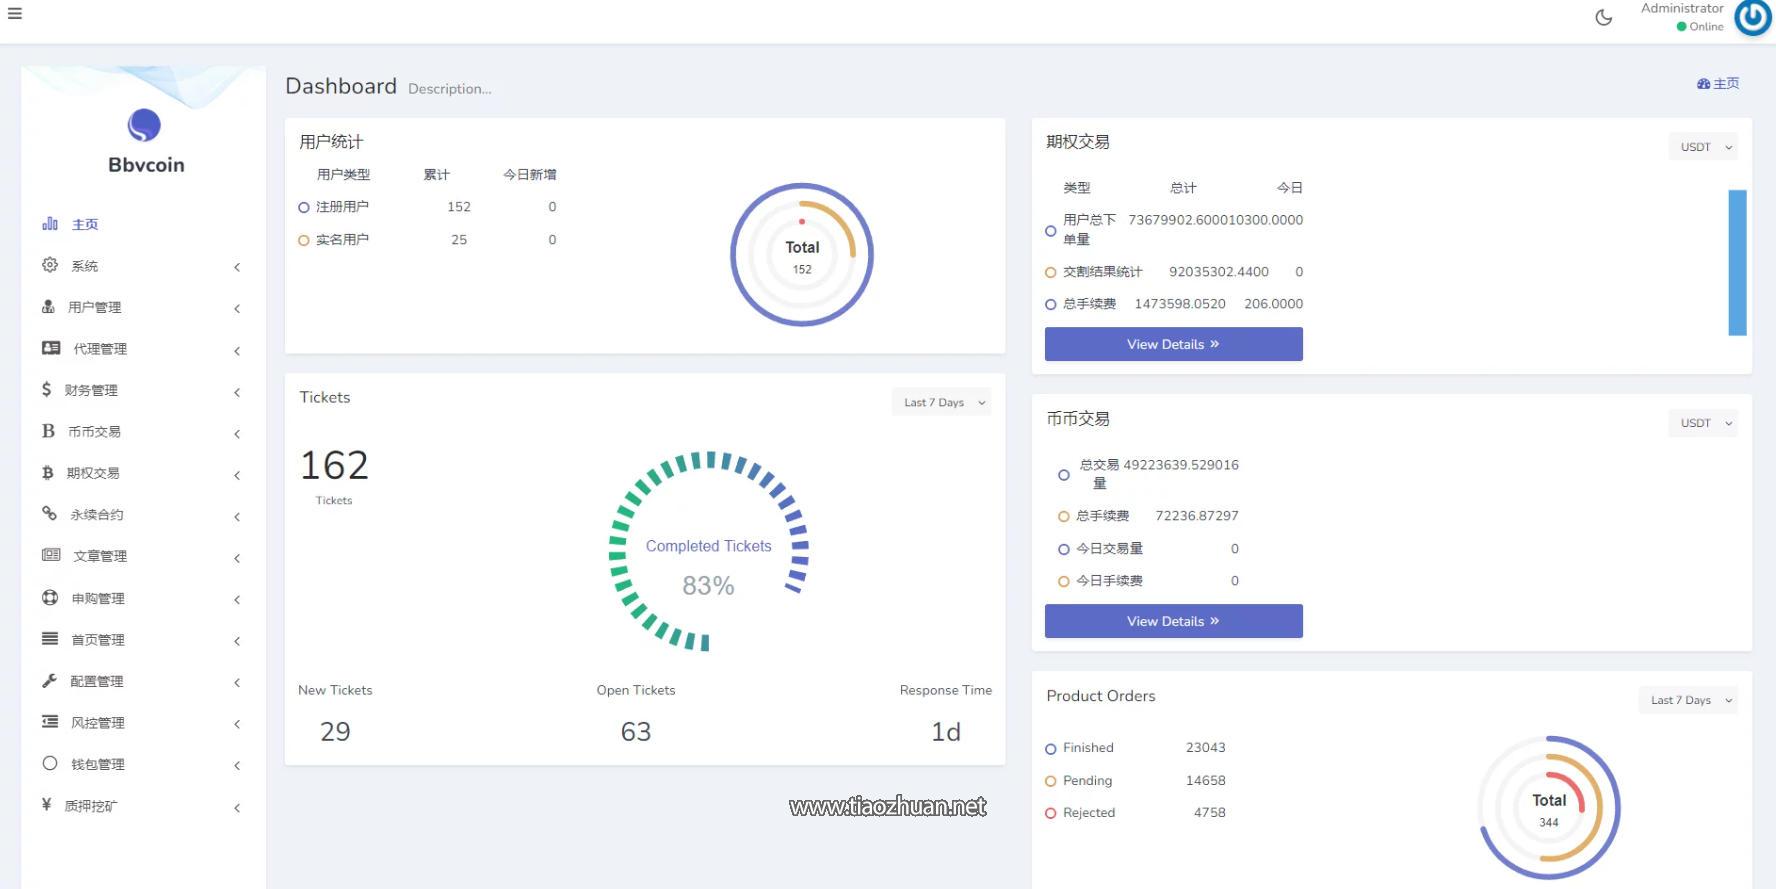Toggle dark mode moon icon
Screen dimensions: 1776x889
[x=1603, y=17]
